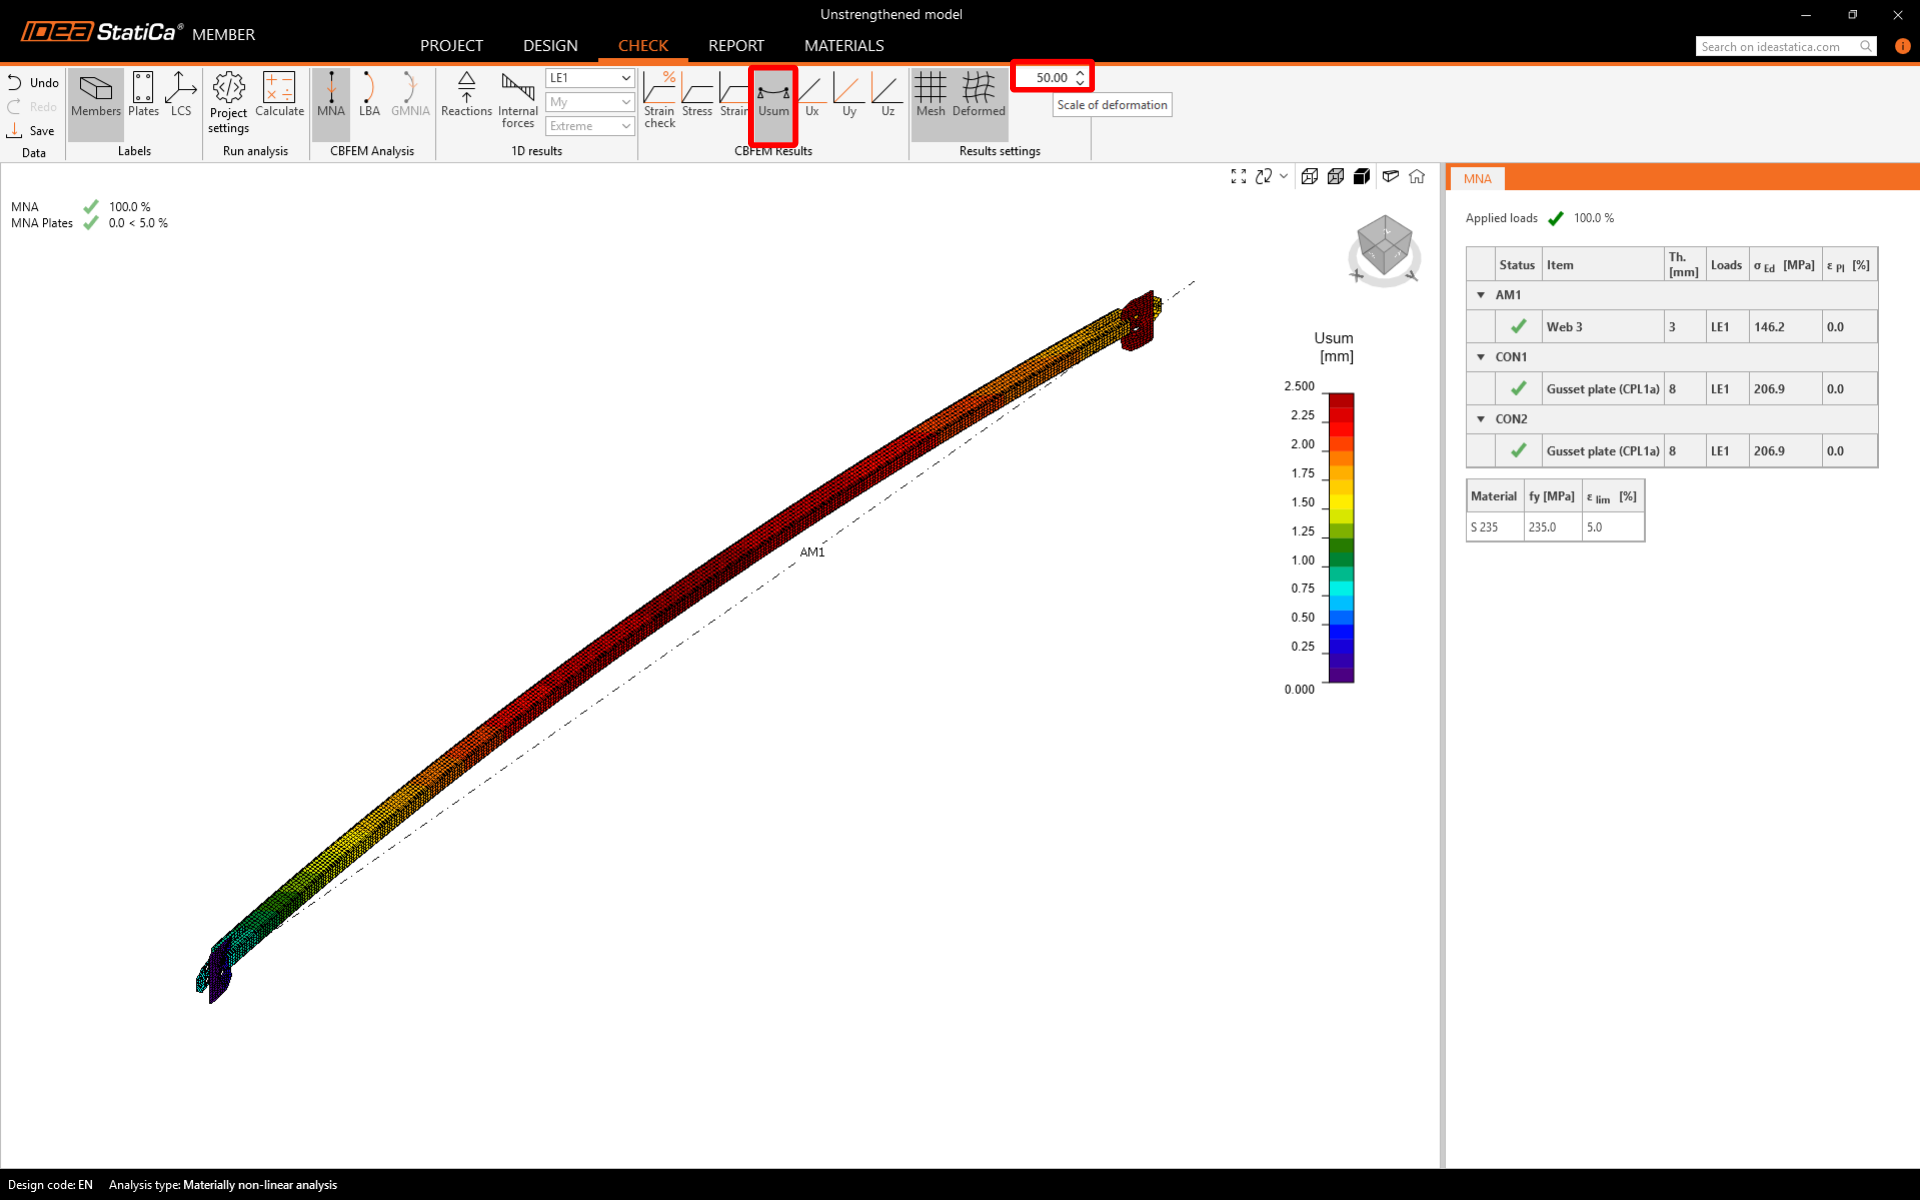The width and height of the screenshot is (1920, 1200).
Task: Click the Usum color scale legend
Action: click(1341, 538)
